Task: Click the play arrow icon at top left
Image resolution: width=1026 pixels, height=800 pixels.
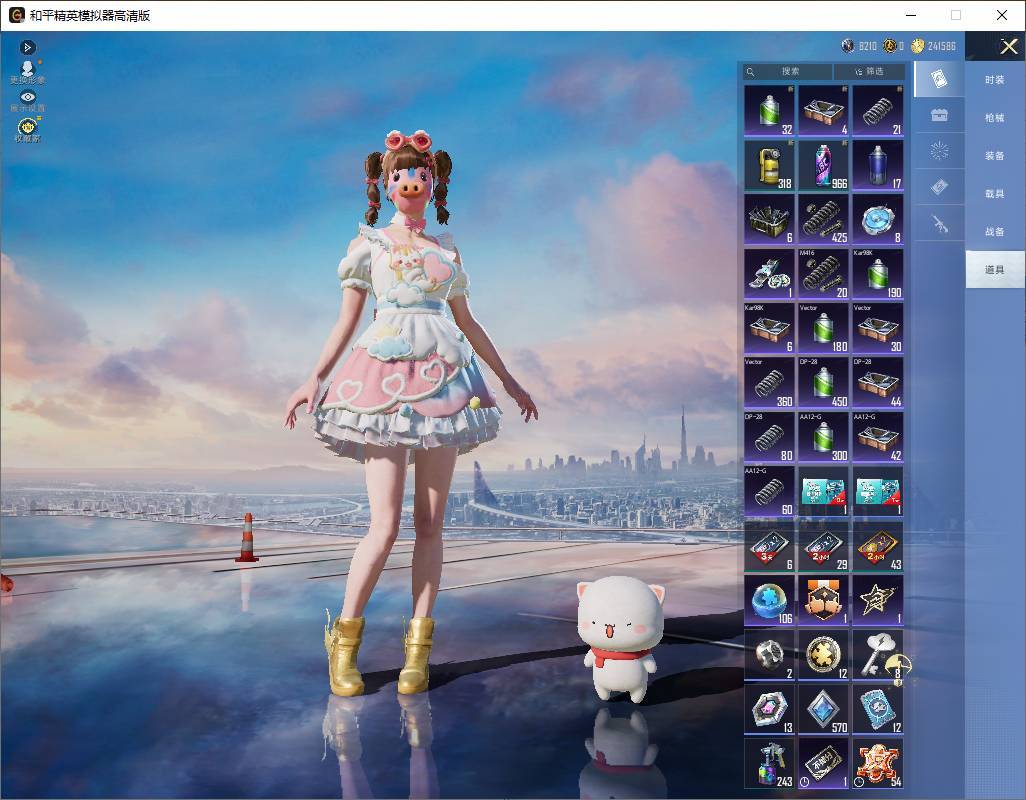Action: [x=27, y=47]
